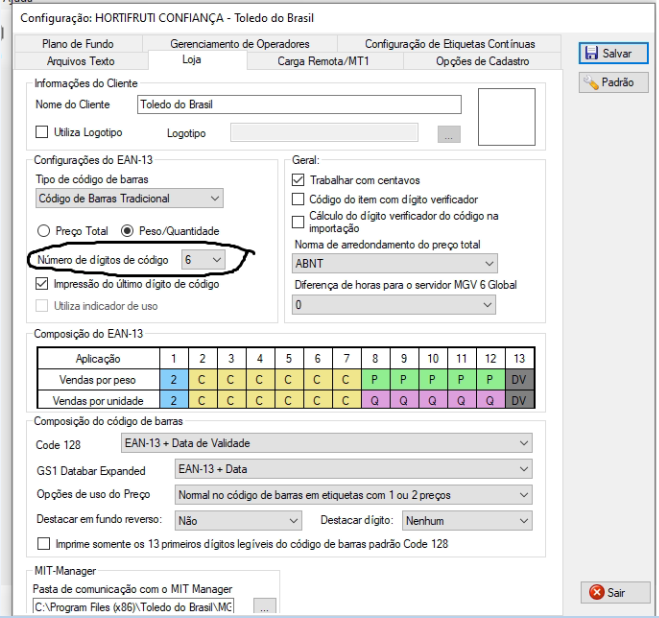Click the MIT Manager folder path field
The height and width of the screenshot is (618, 659).
(x=133, y=607)
